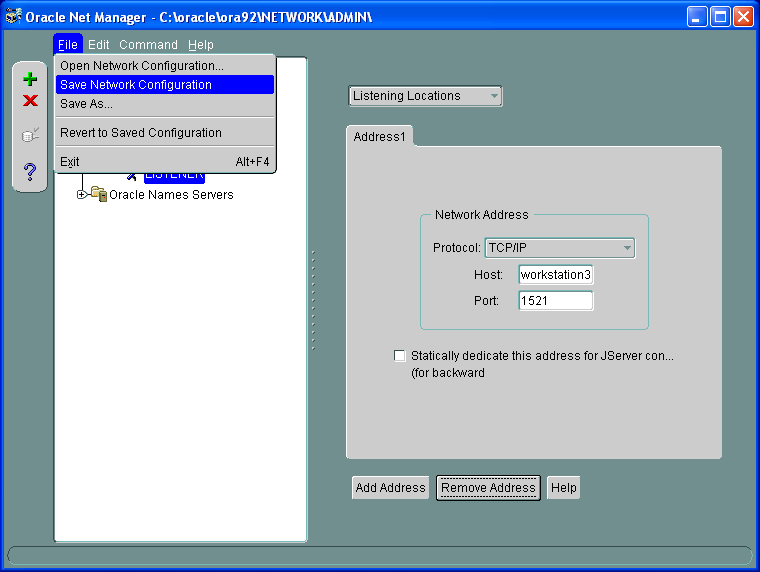Click the Add Address button
Viewport: 760px width, 572px height.
click(390, 488)
